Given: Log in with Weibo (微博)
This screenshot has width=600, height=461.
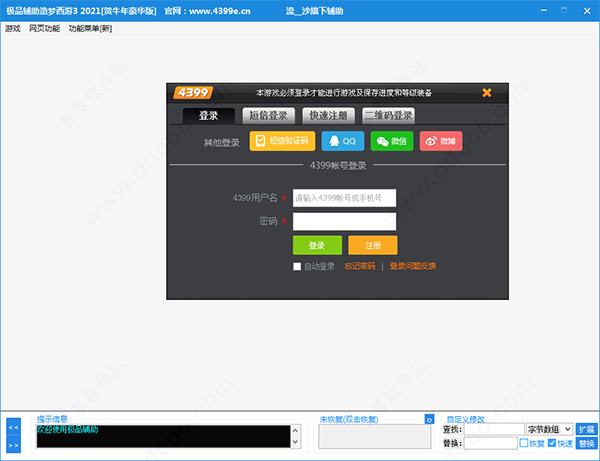Looking at the screenshot, I should 441,142.
